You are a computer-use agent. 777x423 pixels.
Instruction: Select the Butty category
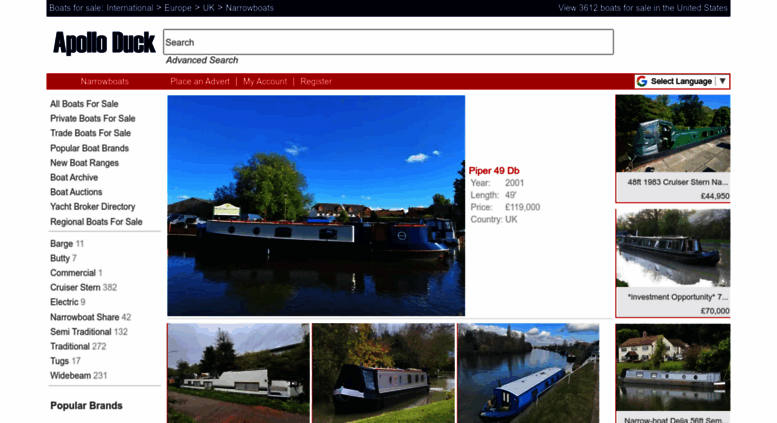[x=59, y=258]
